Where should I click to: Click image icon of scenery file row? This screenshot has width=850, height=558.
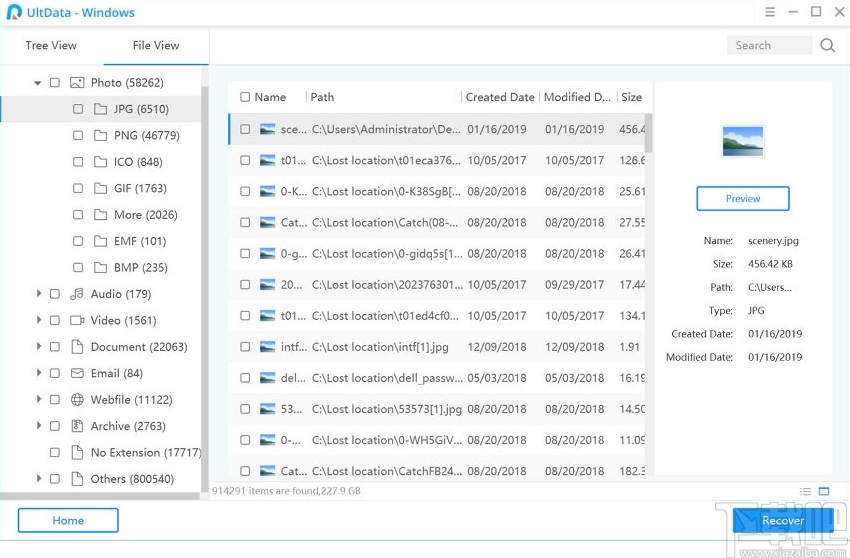coord(267,129)
